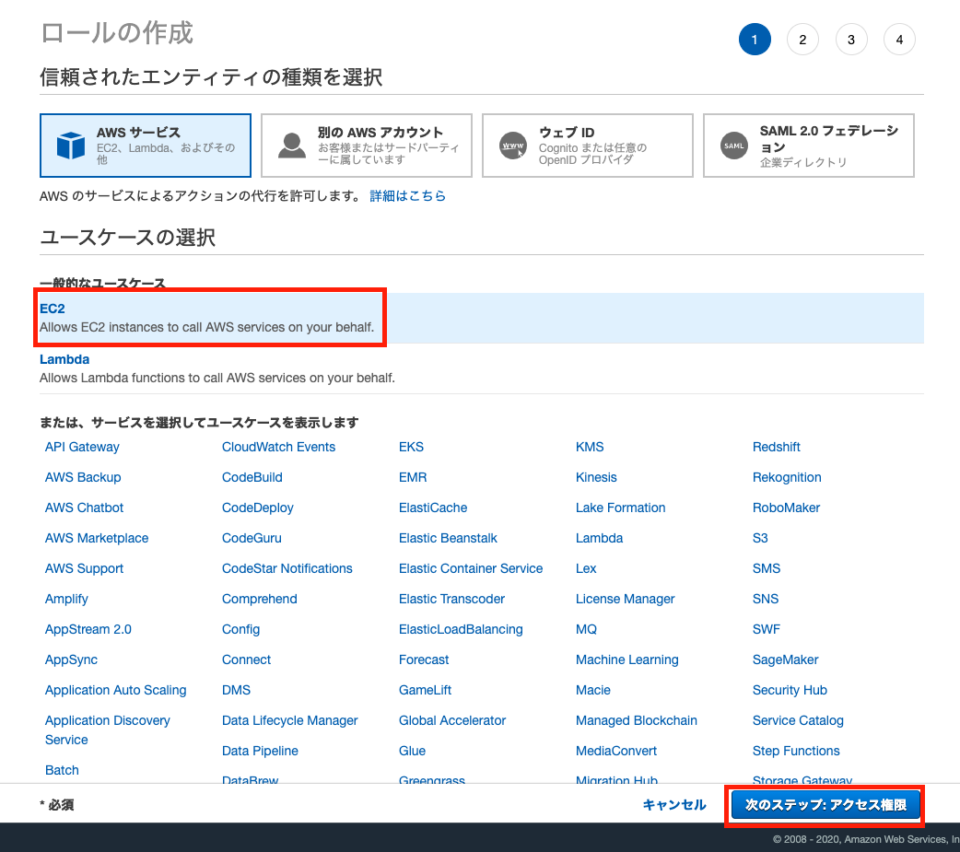Select the S3 service
Viewport: 960px width, 852px height.
pos(760,538)
